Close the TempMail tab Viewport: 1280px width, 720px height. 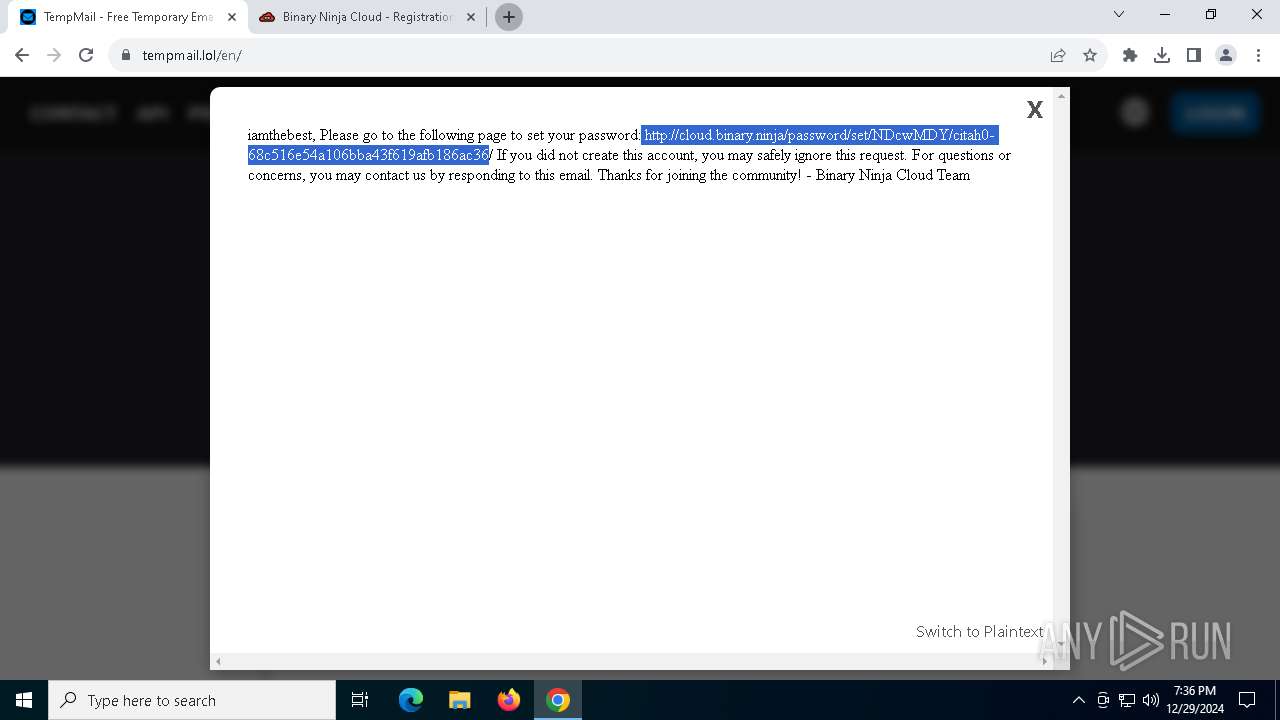coord(232,17)
